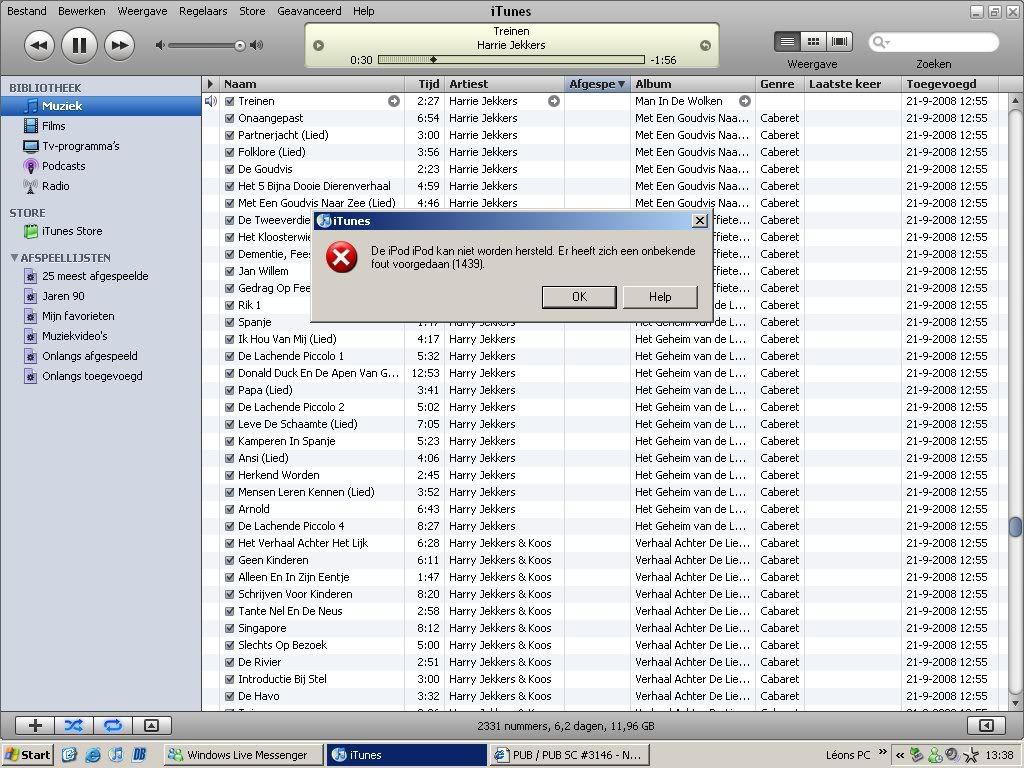Click the Afgespeeld column sort arrow

[x=621, y=84]
